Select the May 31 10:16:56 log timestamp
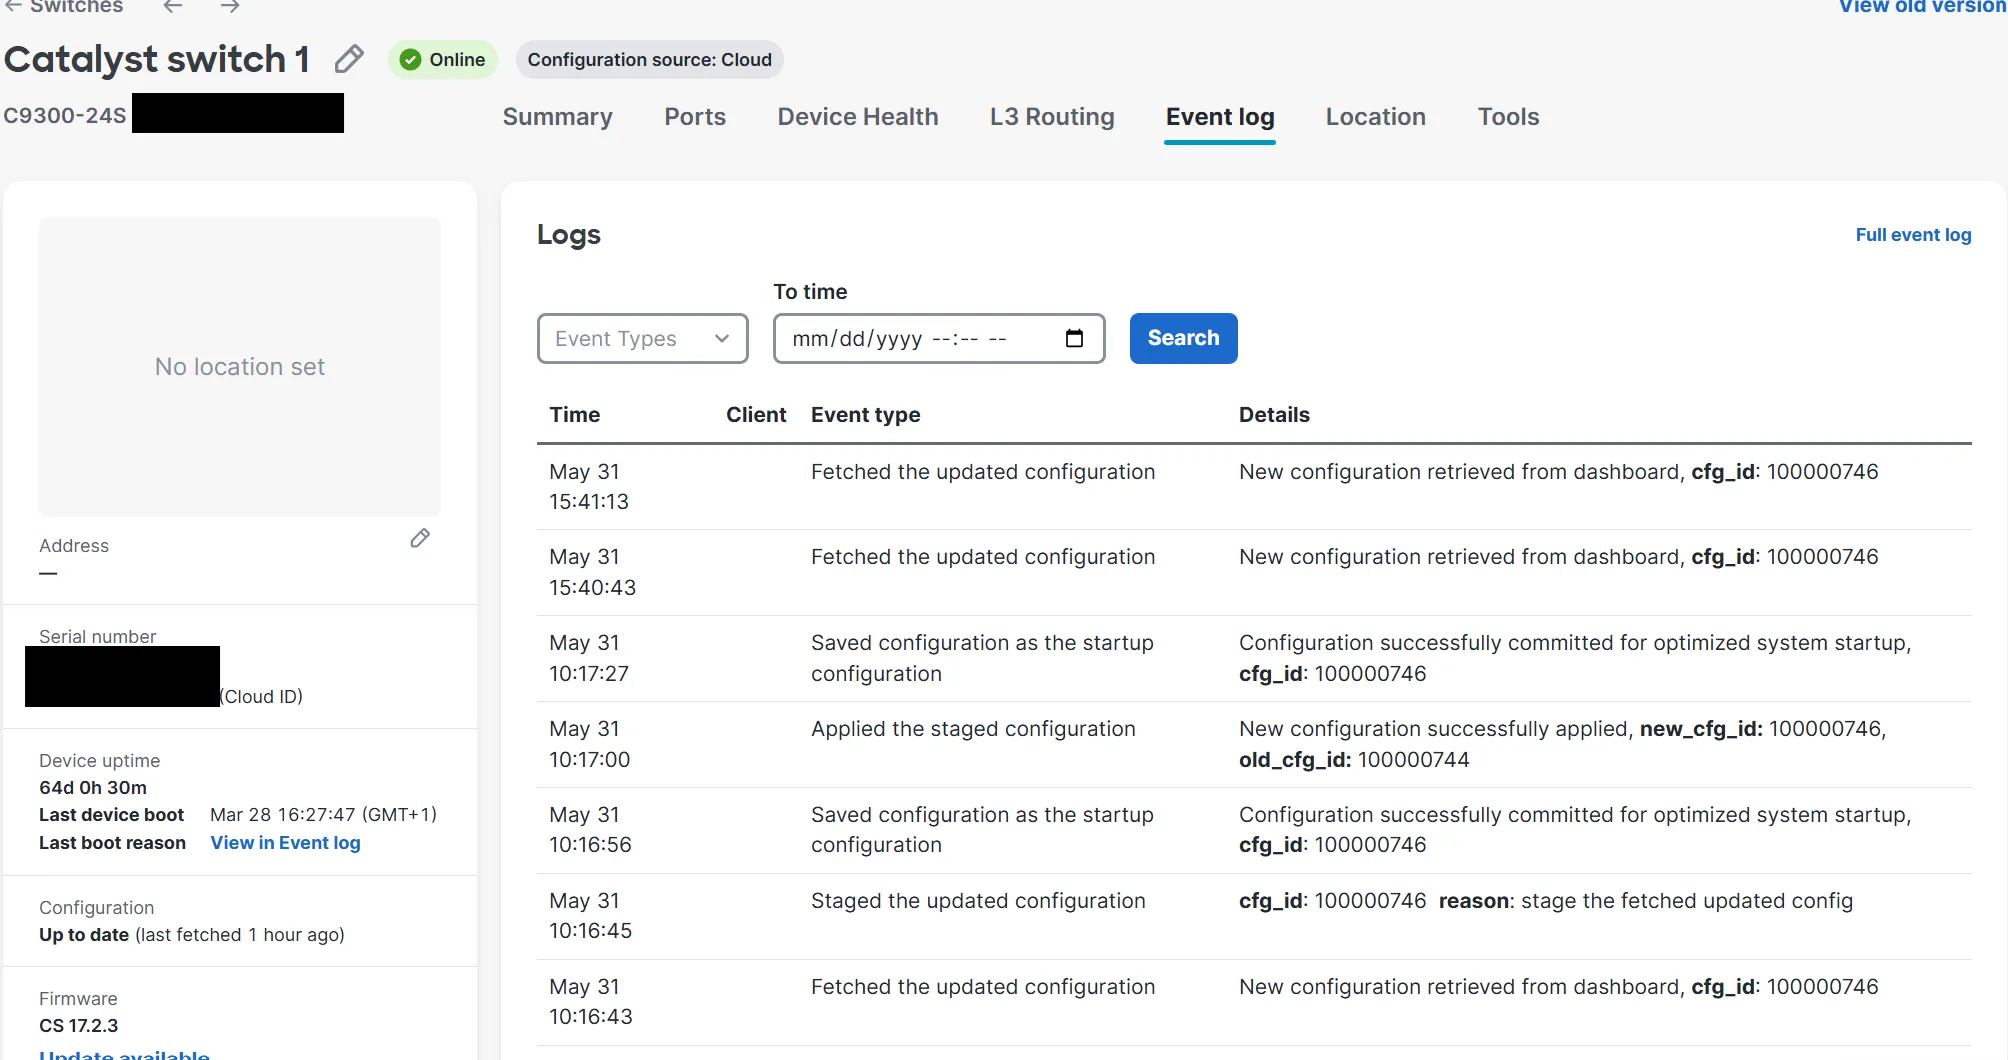This screenshot has width=2008, height=1060. coord(590,830)
